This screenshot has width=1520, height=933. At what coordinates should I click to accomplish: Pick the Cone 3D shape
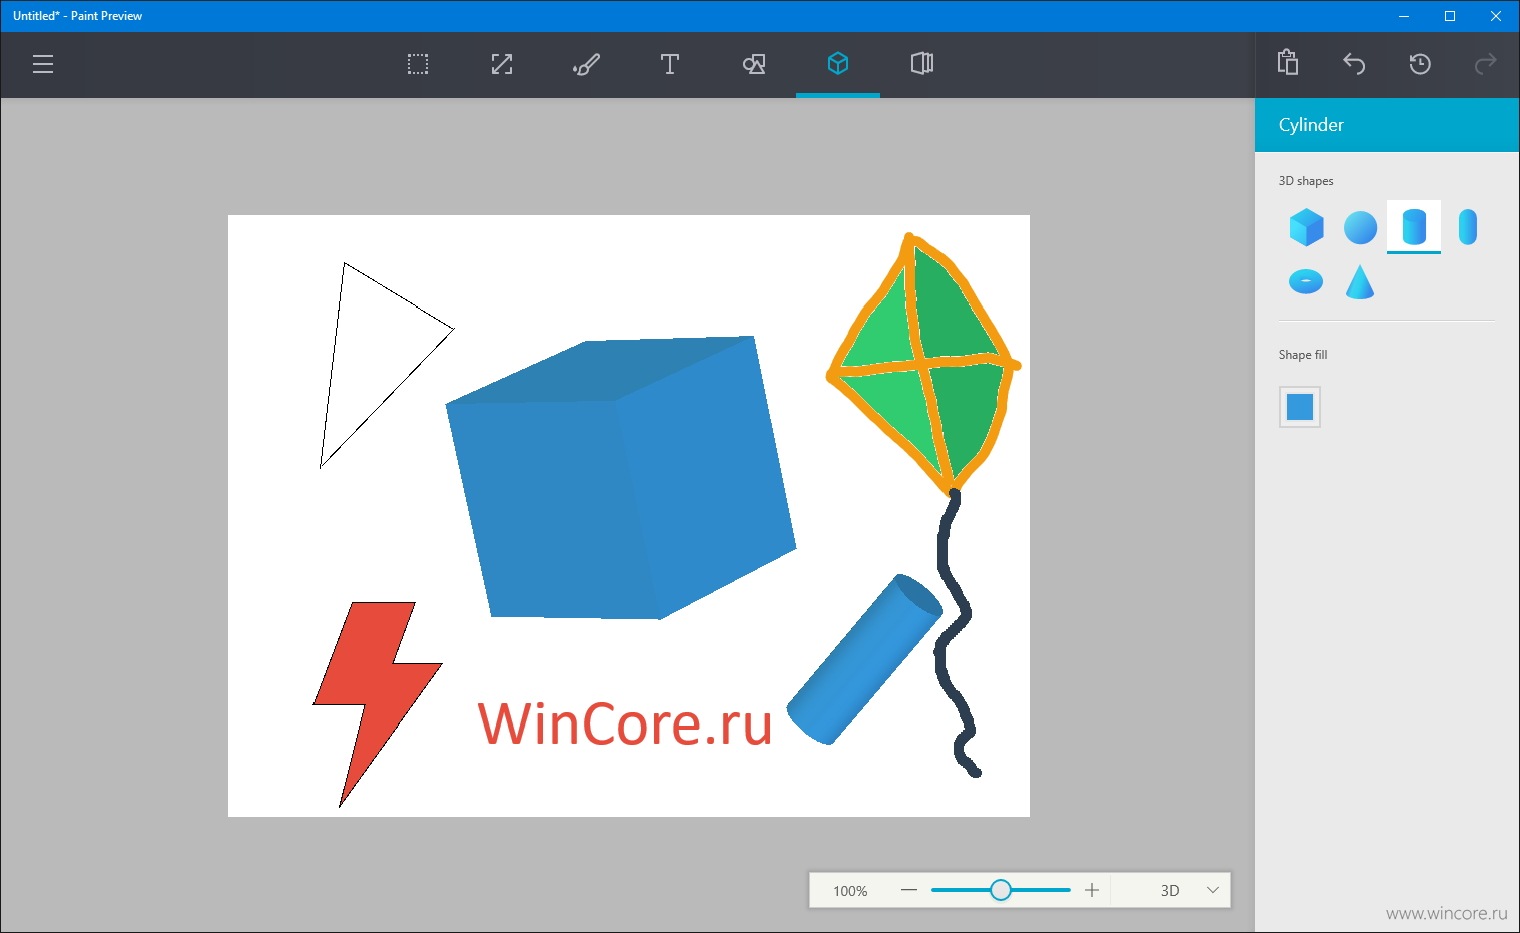[x=1360, y=281]
